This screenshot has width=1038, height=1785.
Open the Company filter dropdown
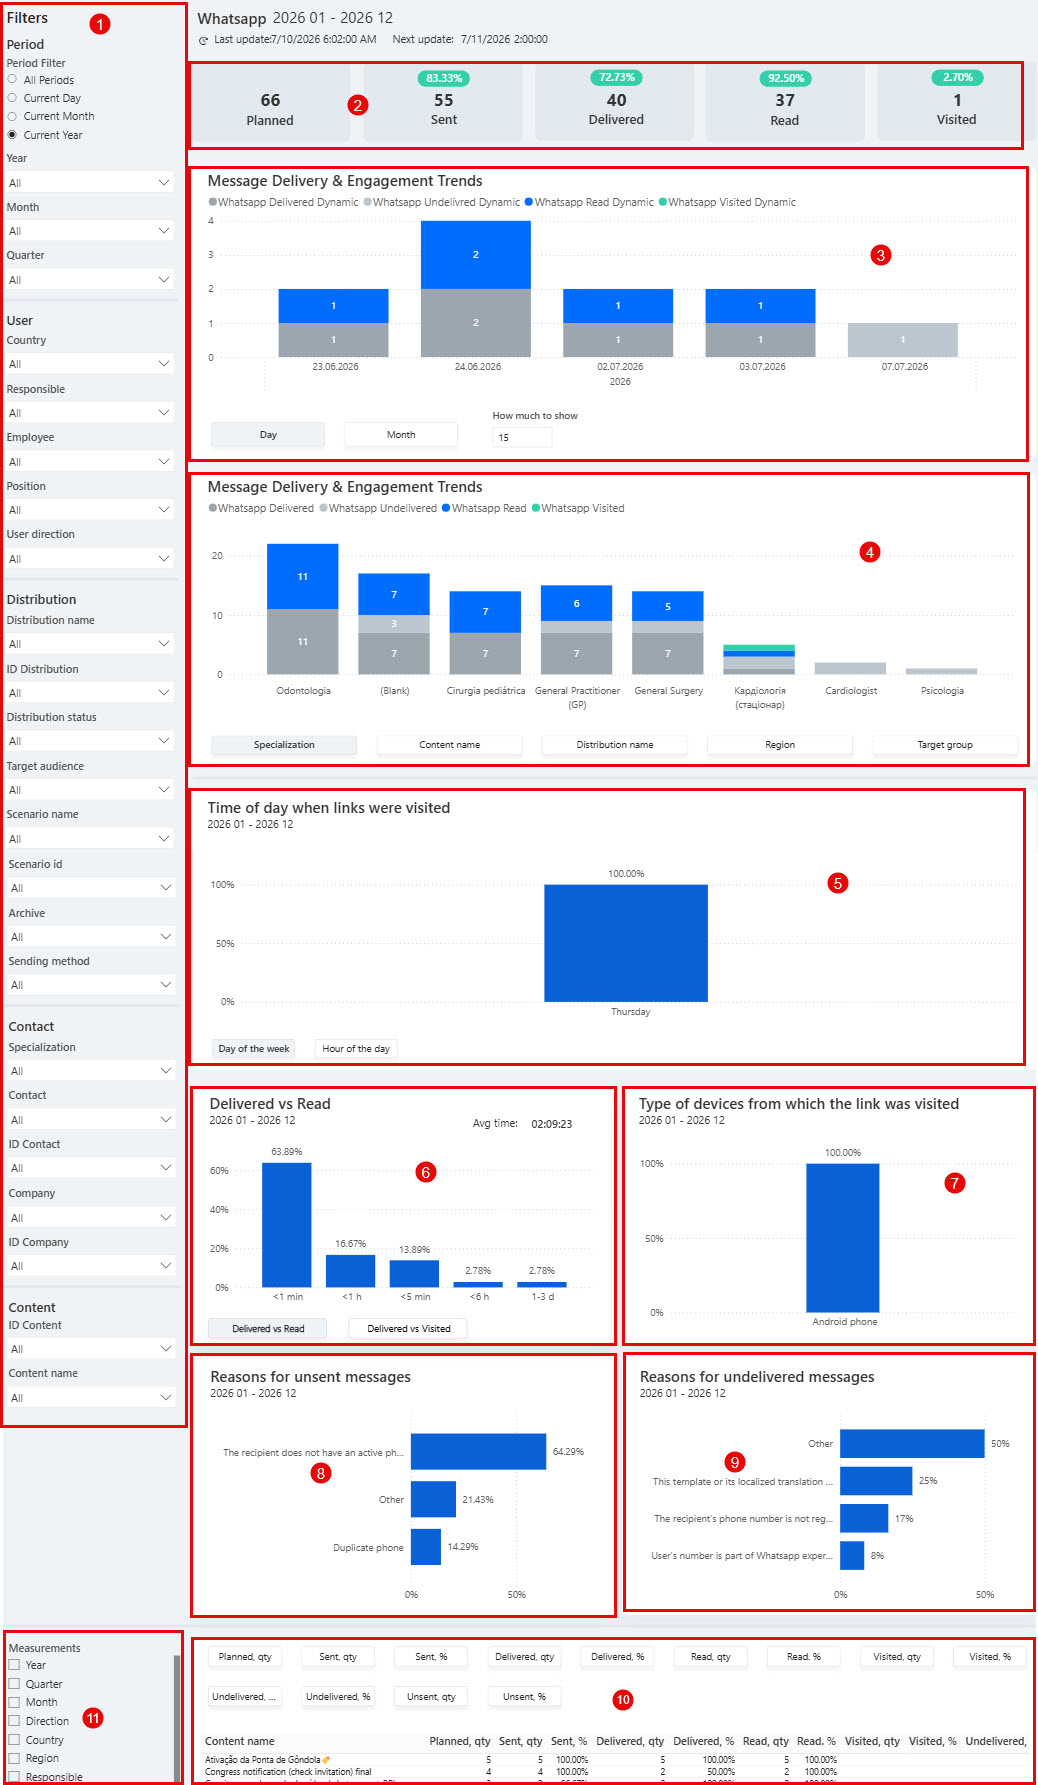point(90,1218)
